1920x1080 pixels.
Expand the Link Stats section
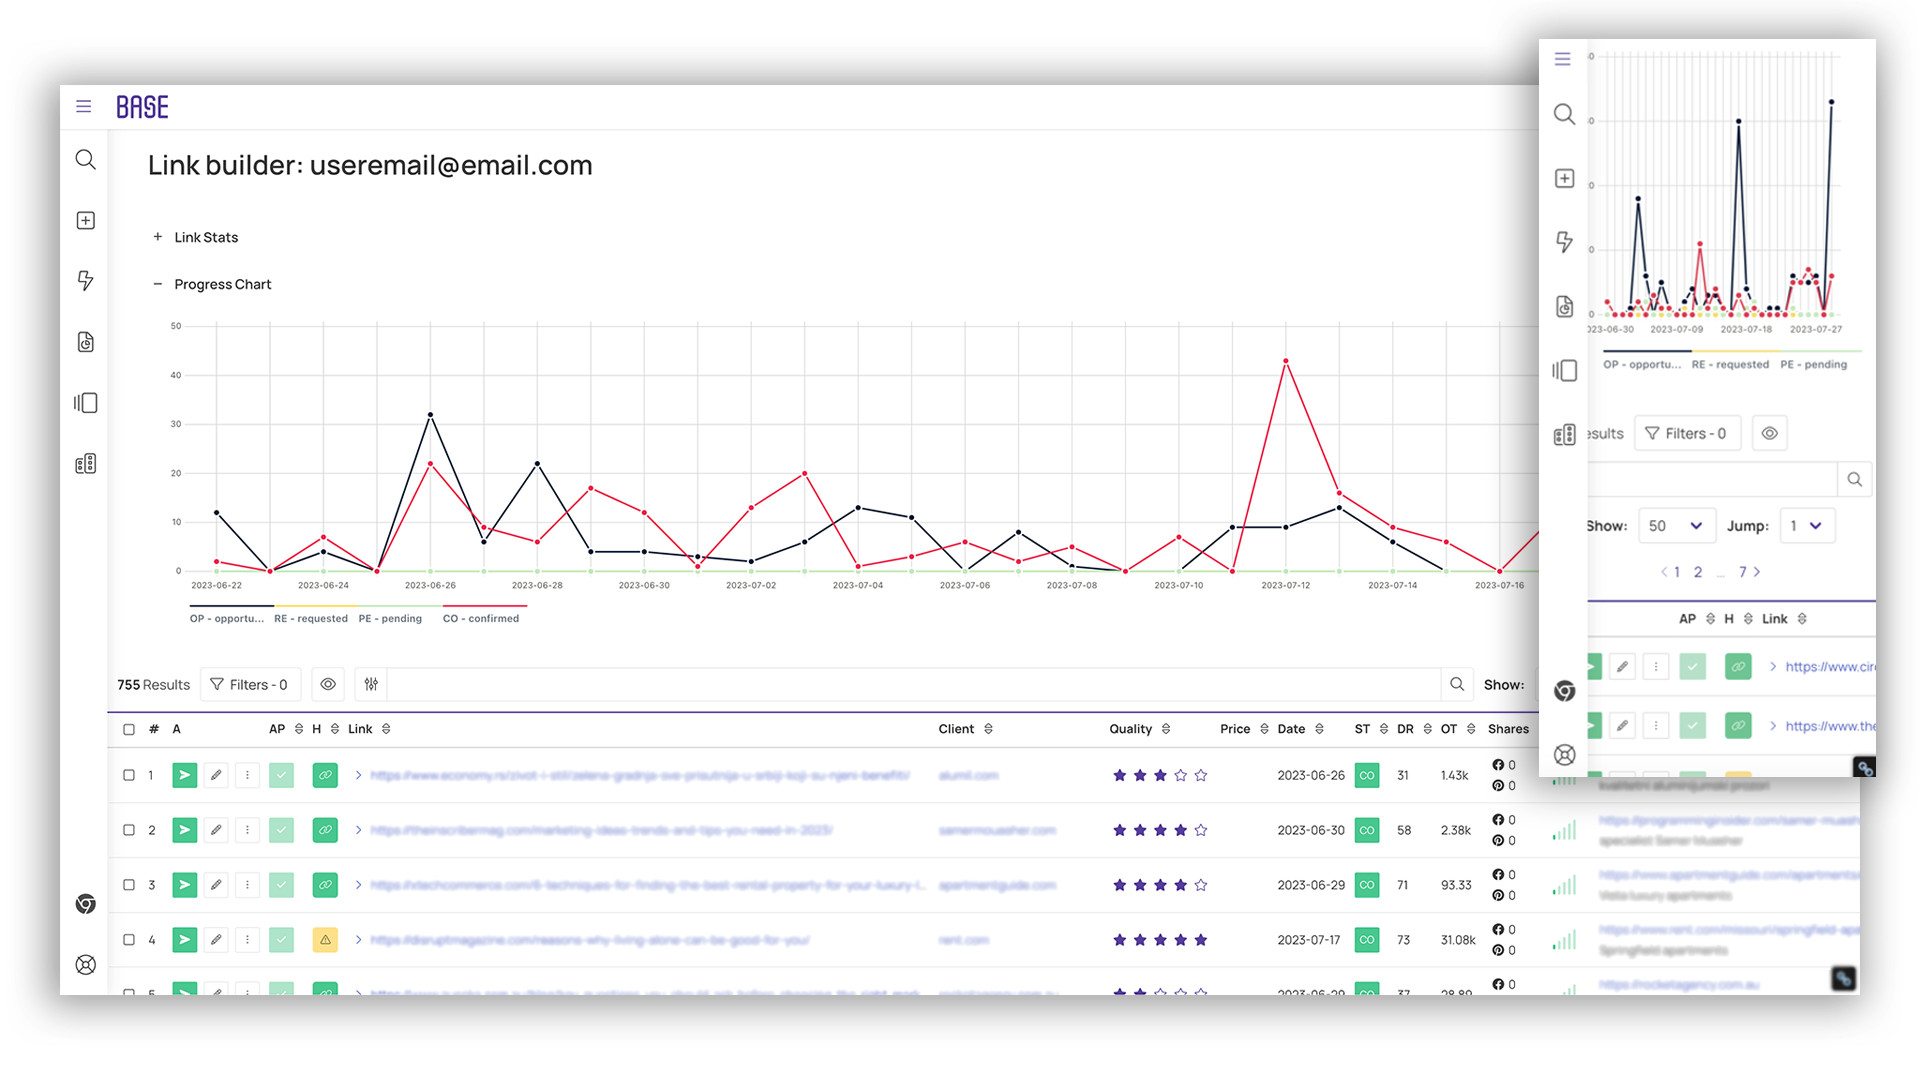[x=157, y=237]
